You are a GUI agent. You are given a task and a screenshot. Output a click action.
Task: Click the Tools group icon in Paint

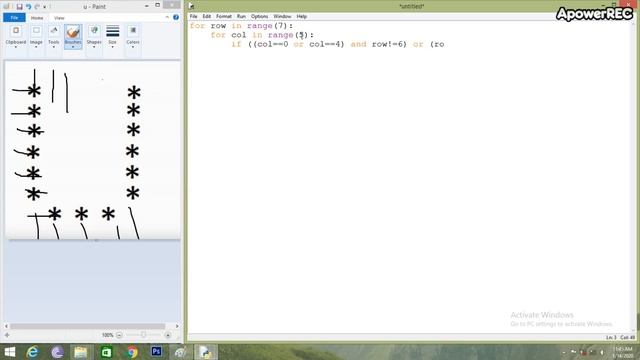pos(53,31)
